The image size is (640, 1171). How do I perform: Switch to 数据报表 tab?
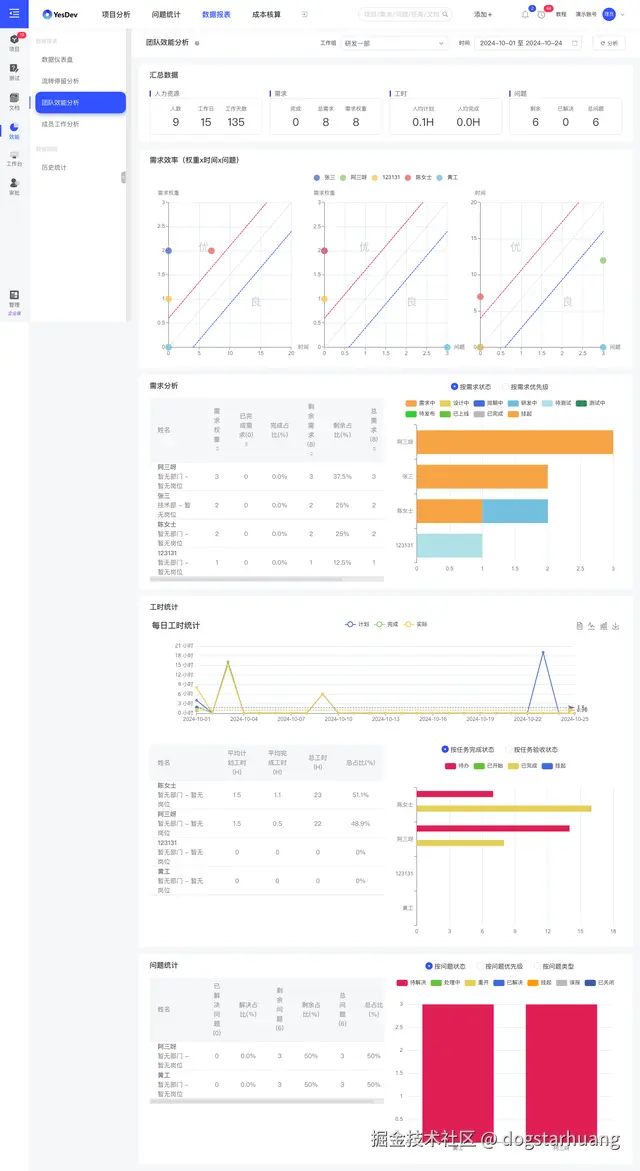217,14
